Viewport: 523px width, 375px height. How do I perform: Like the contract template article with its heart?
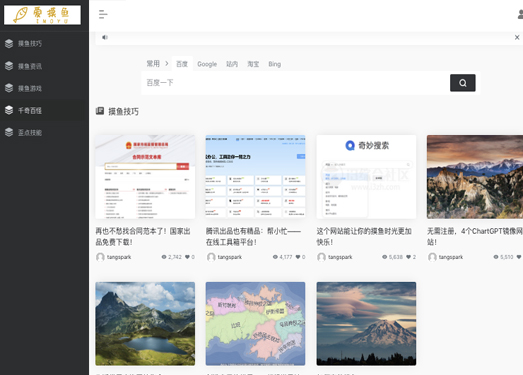pyautogui.click(x=187, y=257)
